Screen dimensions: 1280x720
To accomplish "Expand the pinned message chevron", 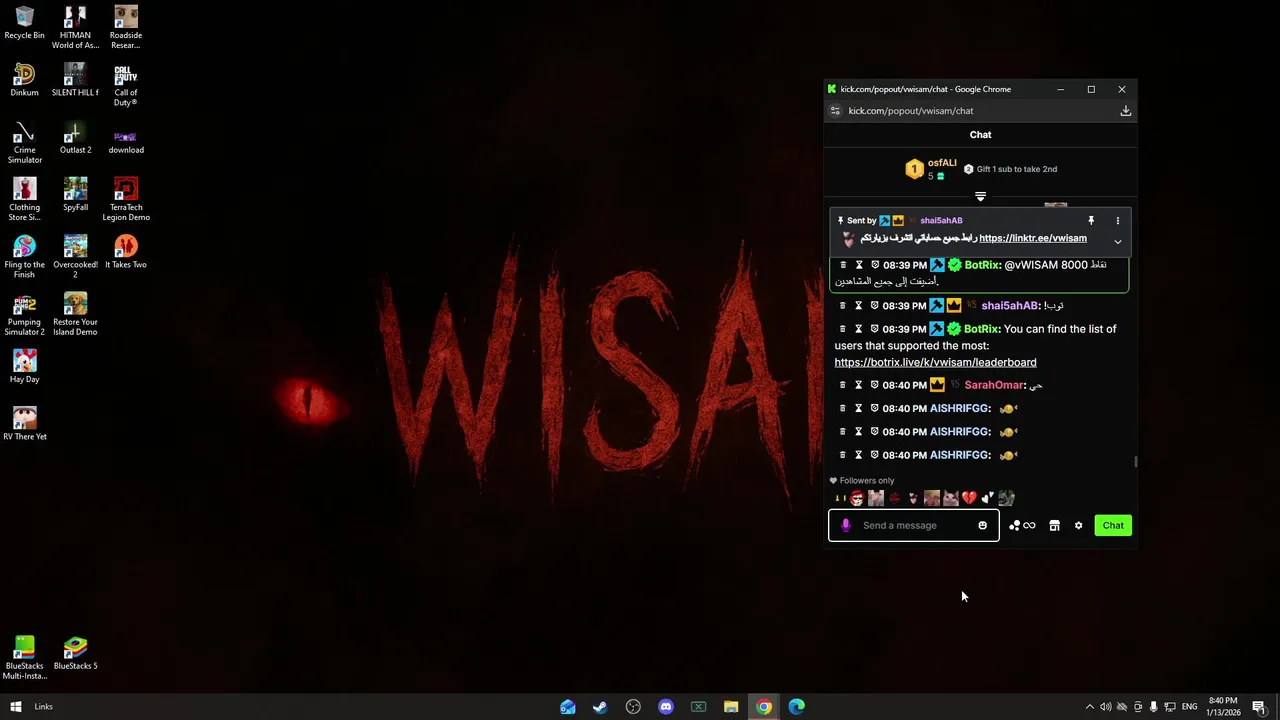I will pyautogui.click(x=1118, y=242).
